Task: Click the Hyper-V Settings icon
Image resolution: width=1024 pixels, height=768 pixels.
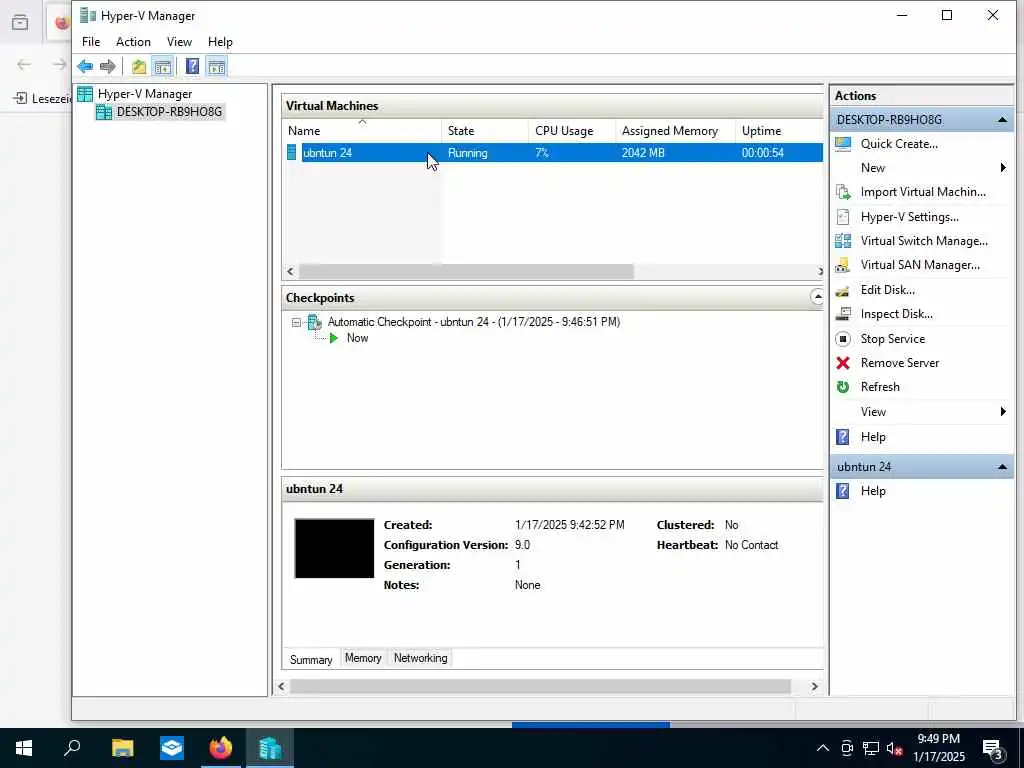Action: coord(843,217)
